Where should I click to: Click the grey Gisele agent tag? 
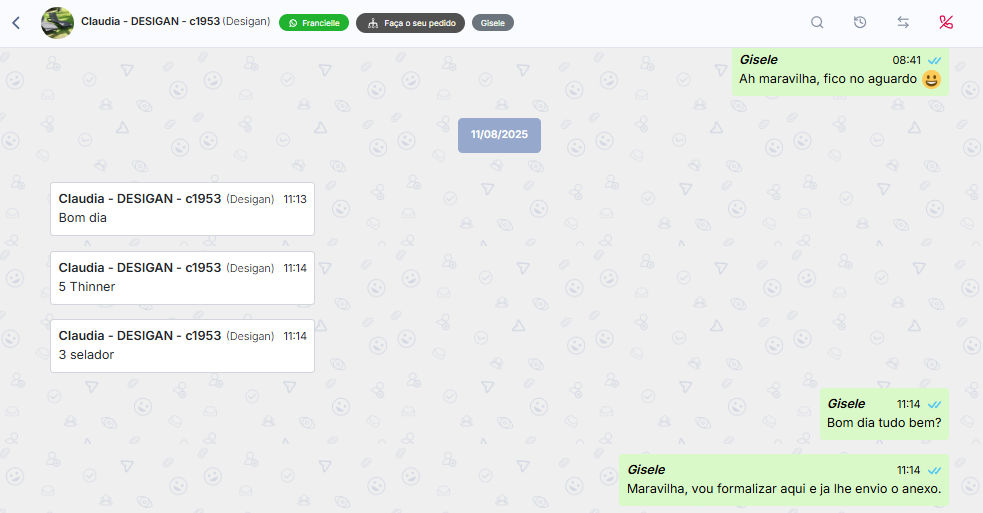493,23
